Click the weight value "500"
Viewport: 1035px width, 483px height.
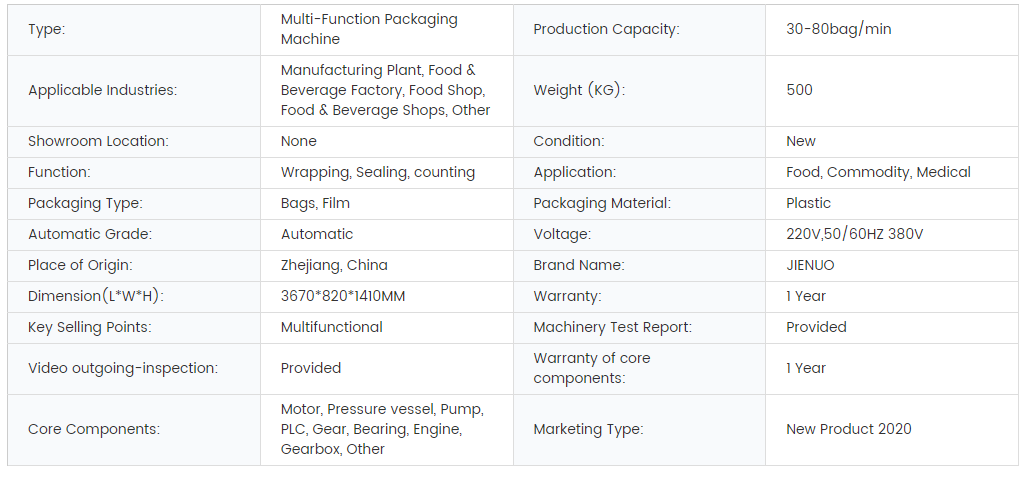[799, 90]
